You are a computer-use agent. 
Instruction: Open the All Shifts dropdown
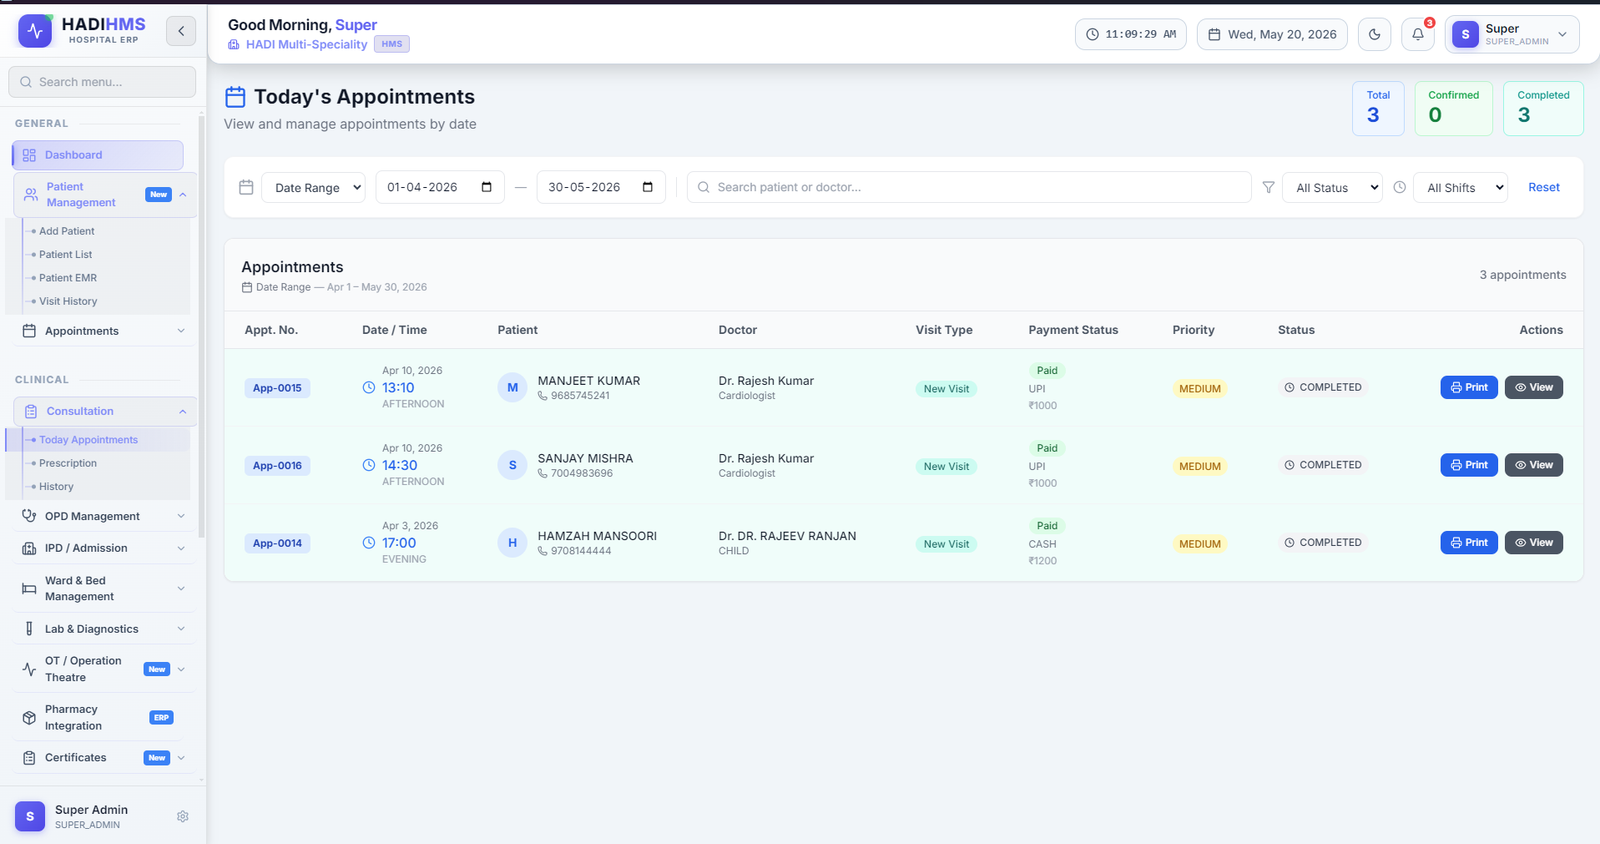coord(1460,187)
